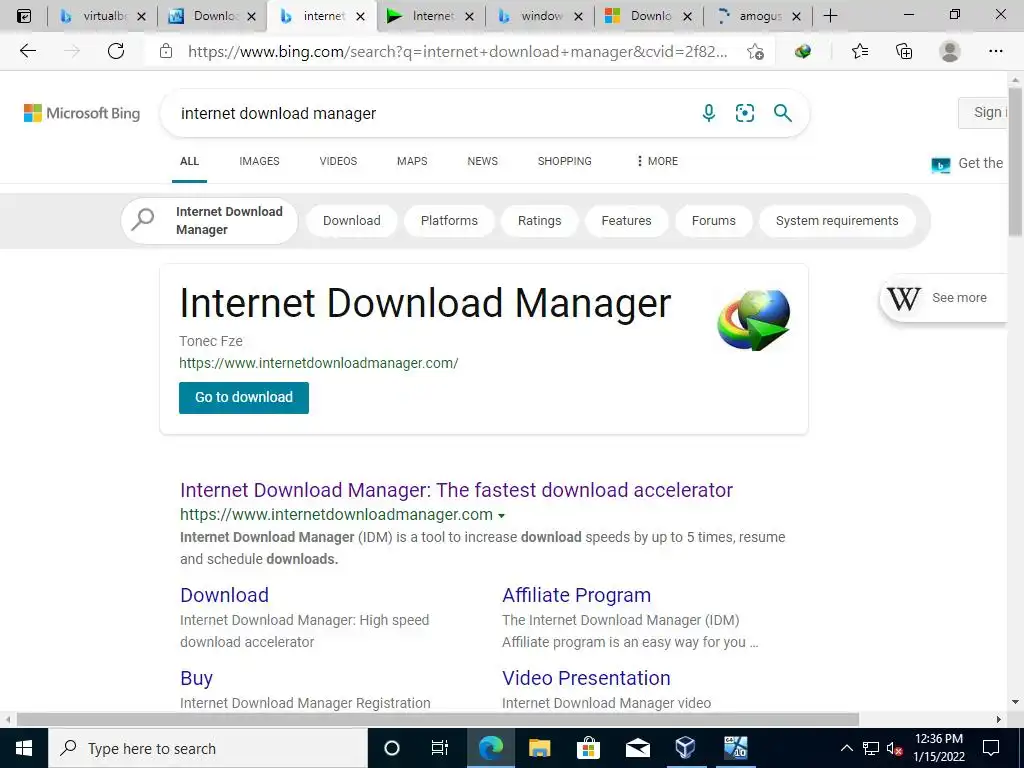This screenshot has width=1024, height=768.
Task: Click the Platforms suggestion chip
Action: pos(449,221)
